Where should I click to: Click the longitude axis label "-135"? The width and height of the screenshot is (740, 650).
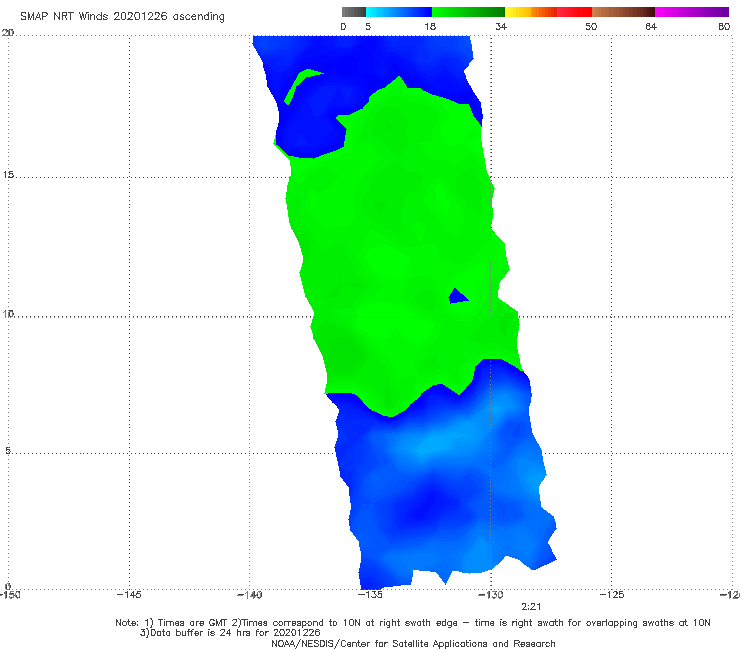coord(370,594)
